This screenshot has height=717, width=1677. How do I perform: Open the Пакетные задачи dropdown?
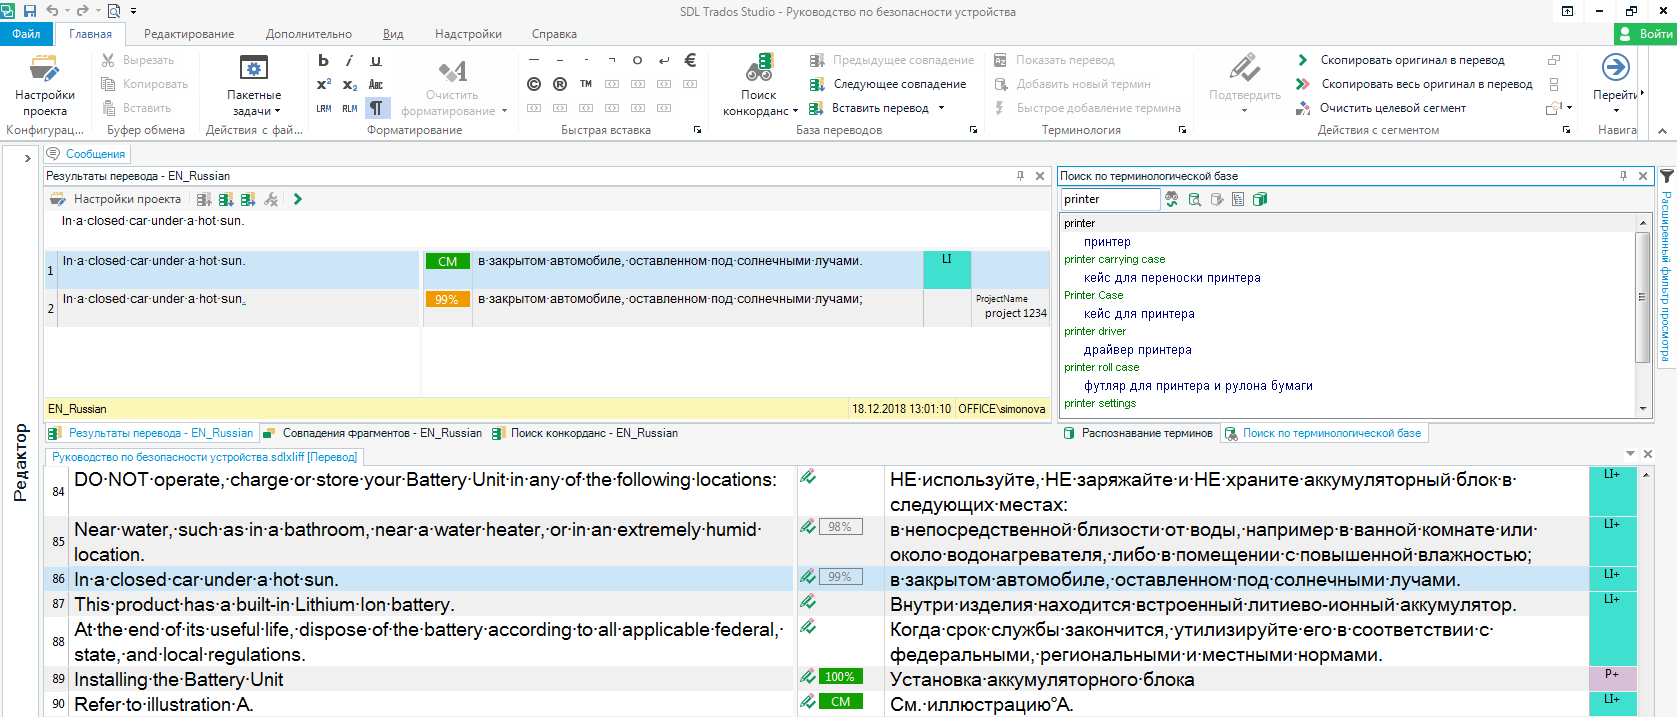(x=254, y=86)
